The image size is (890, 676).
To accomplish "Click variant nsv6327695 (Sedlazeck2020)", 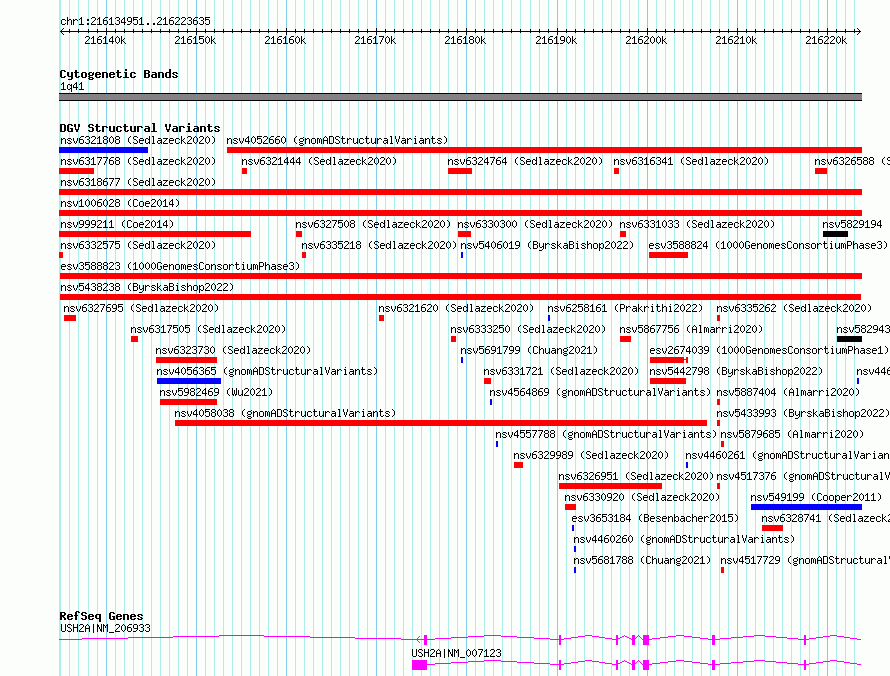I will [141, 308].
